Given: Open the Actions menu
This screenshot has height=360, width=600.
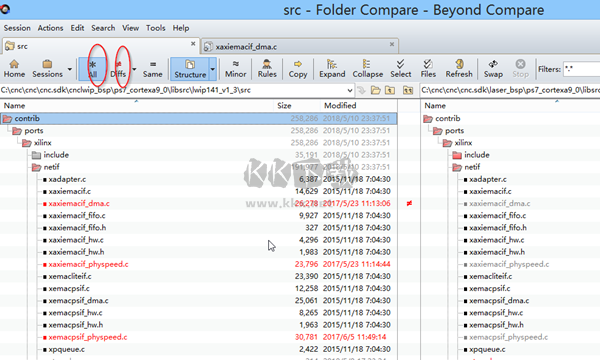Looking at the screenshot, I should 50,28.
